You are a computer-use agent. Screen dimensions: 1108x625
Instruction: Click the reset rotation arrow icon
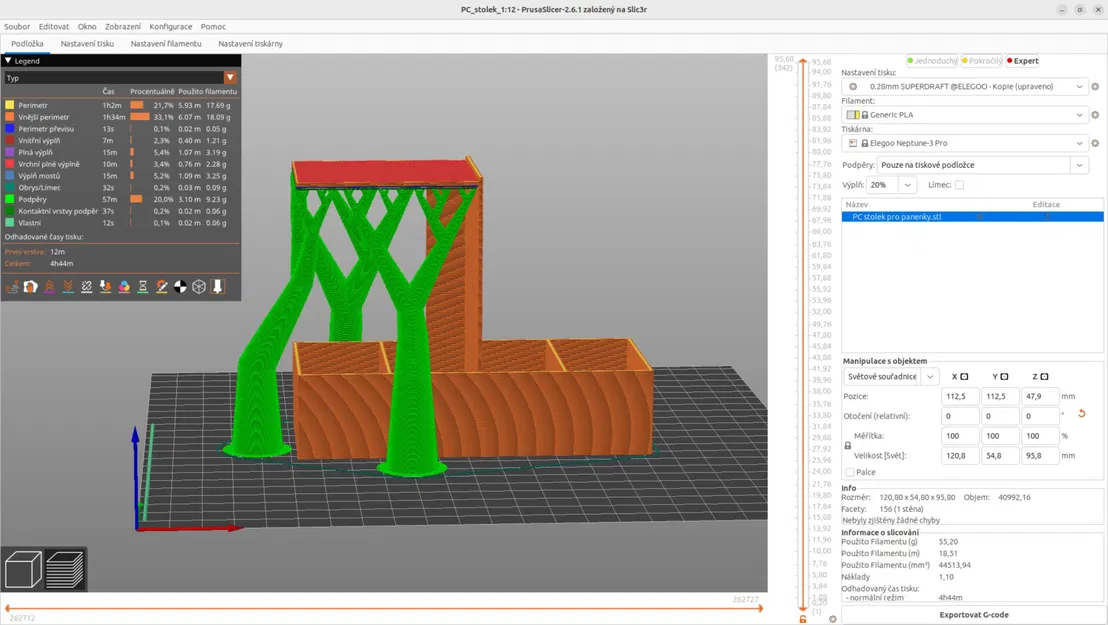pos(1081,414)
